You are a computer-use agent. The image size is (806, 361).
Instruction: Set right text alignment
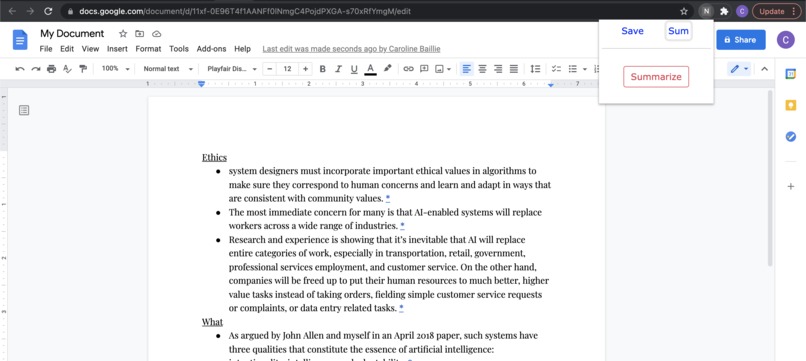[x=498, y=68]
